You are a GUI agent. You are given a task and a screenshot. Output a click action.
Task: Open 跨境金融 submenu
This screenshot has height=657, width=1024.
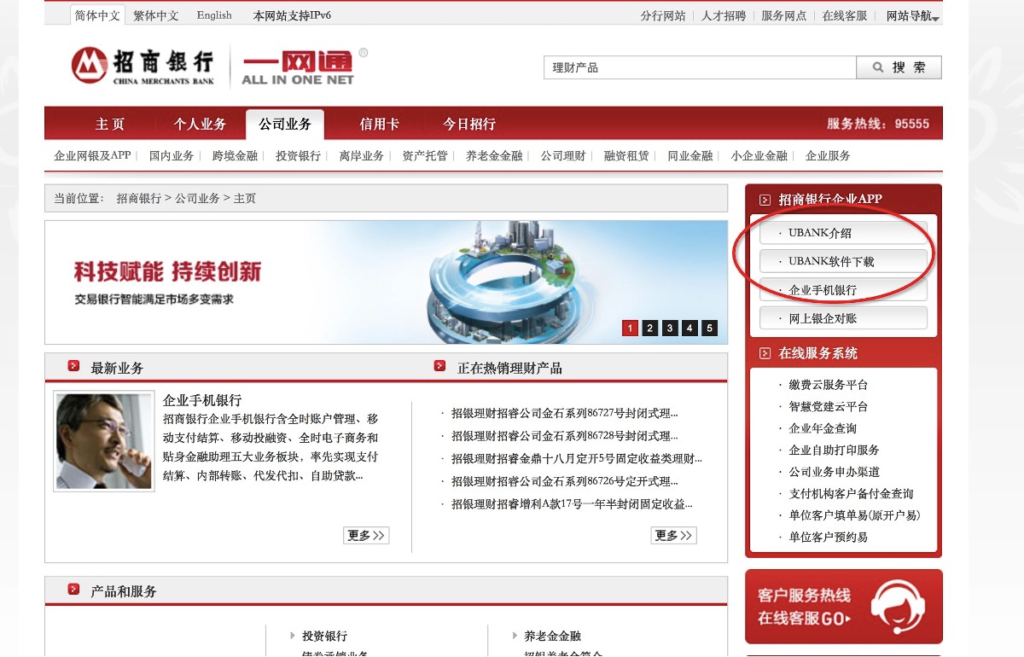coord(234,155)
